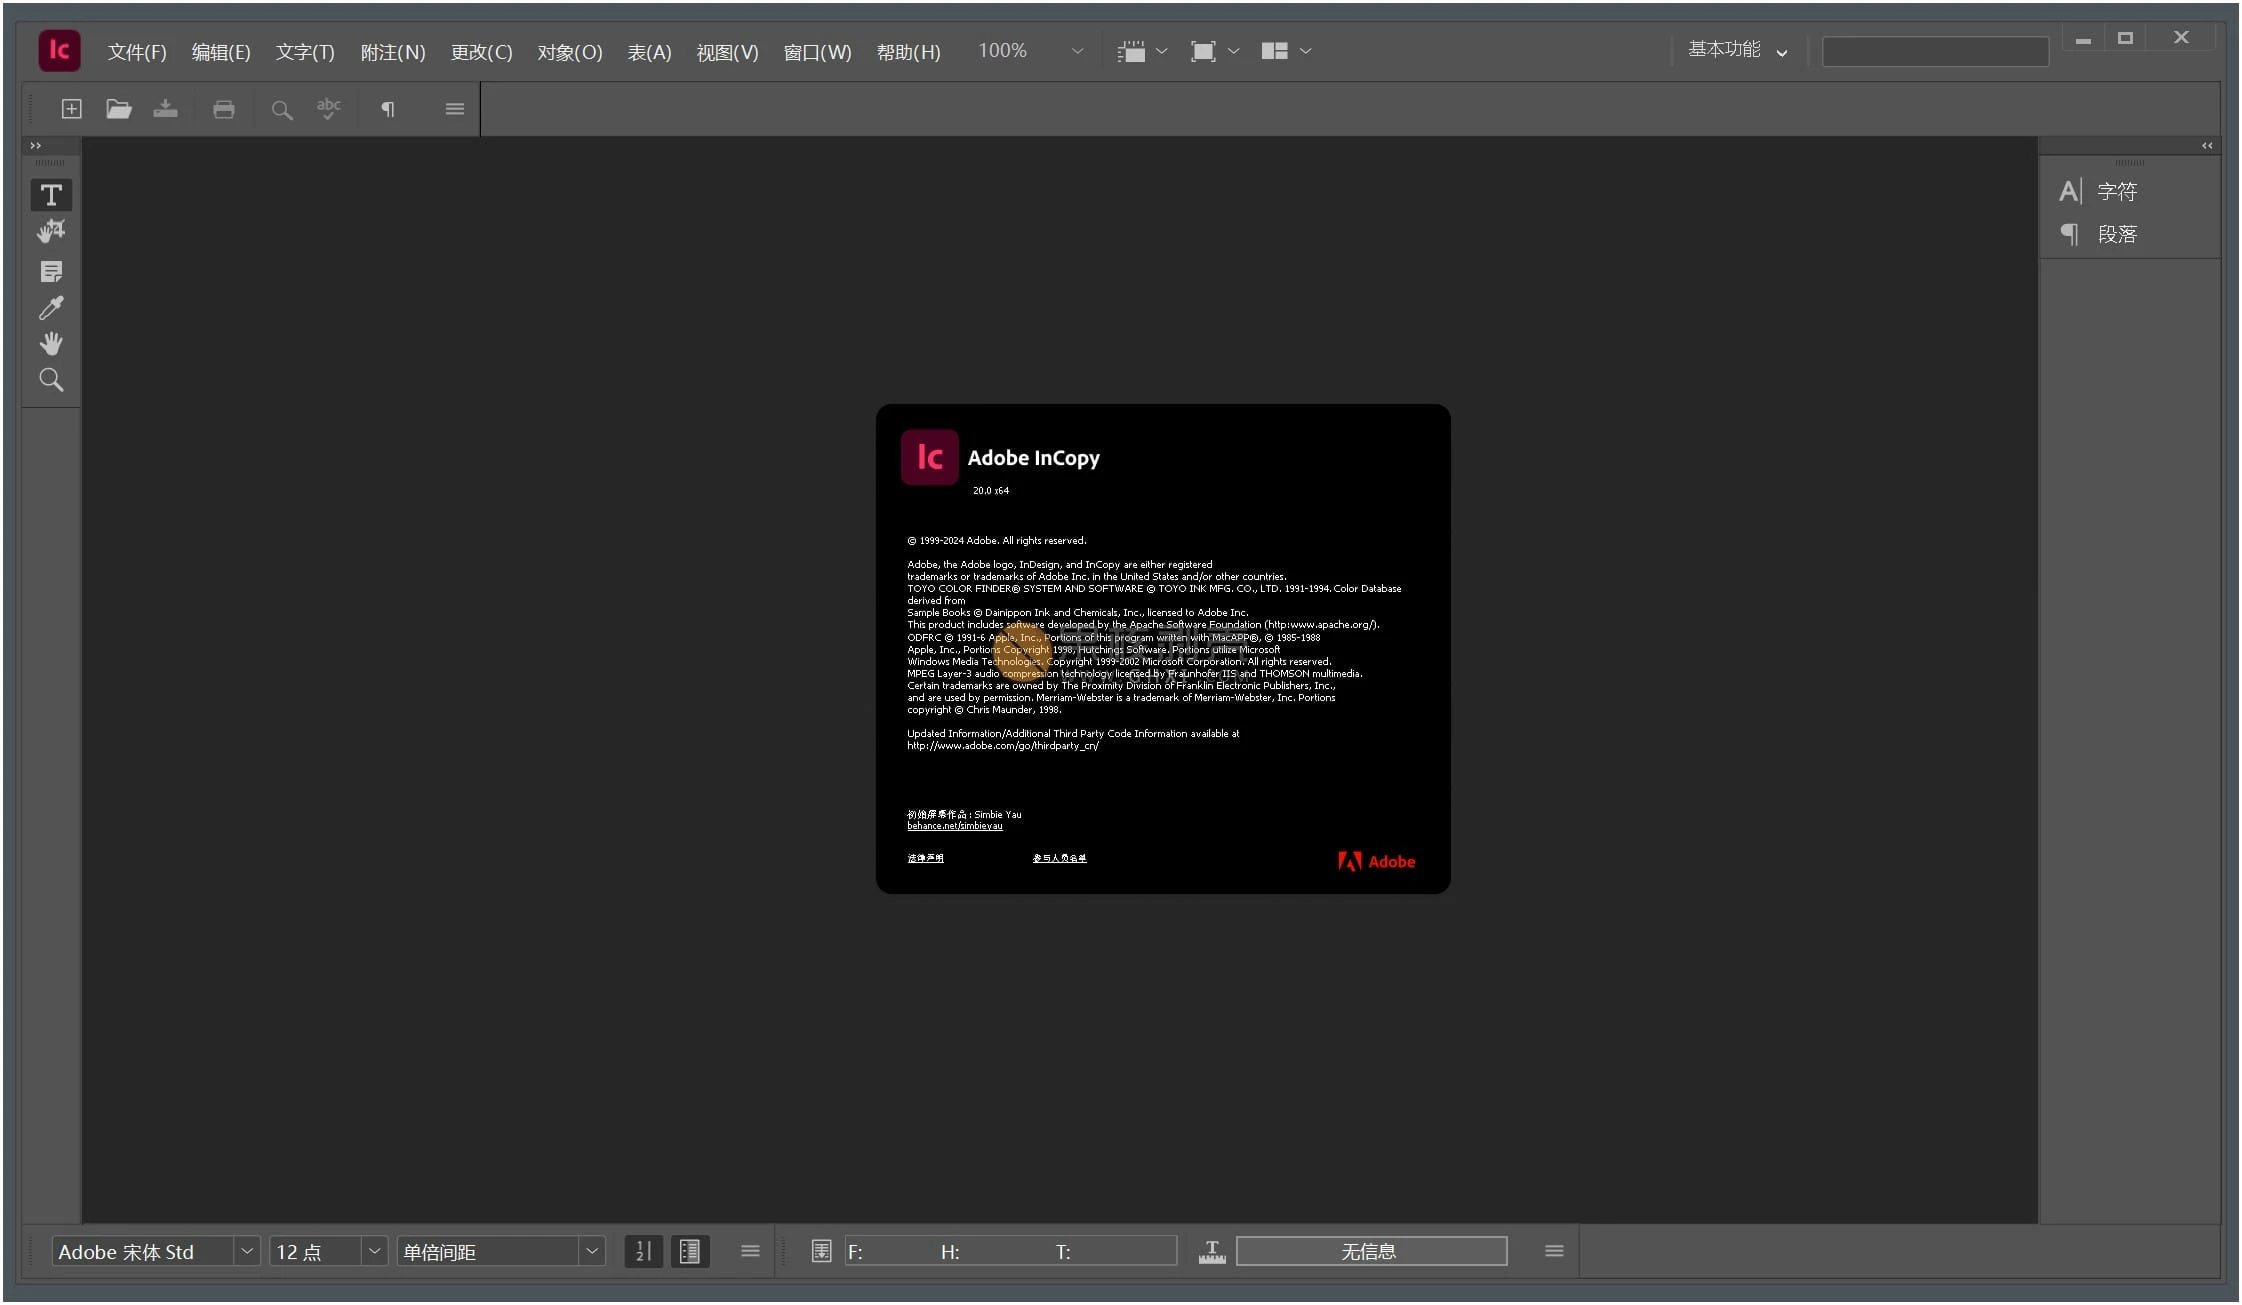Select the Note tool icon

tap(50, 270)
